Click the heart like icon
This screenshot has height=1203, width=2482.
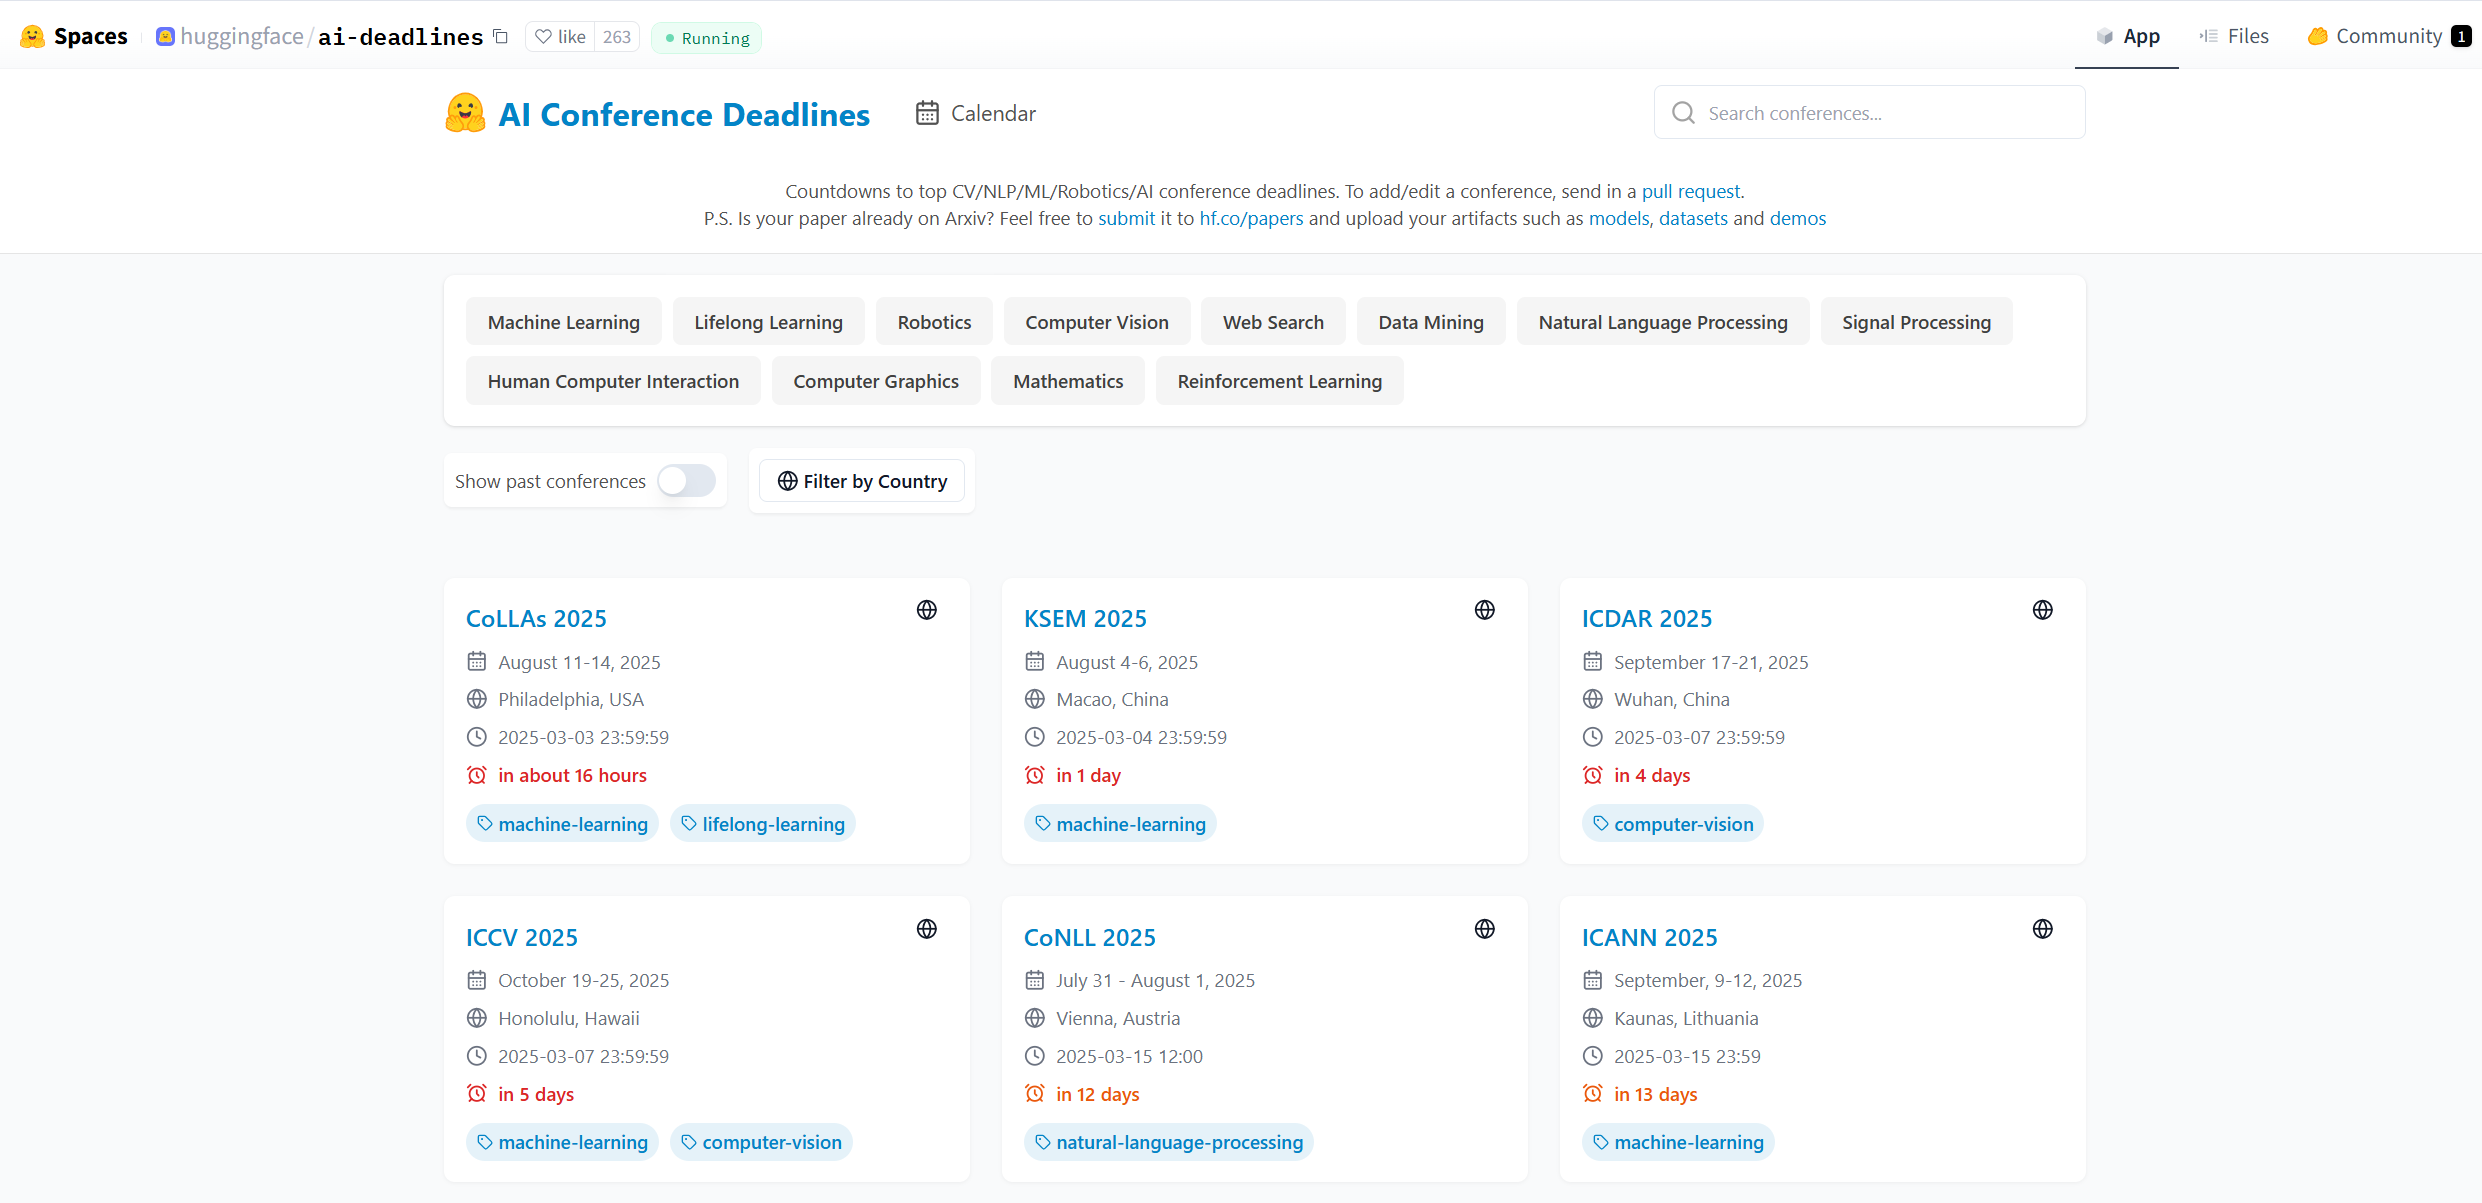pyautogui.click(x=543, y=37)
